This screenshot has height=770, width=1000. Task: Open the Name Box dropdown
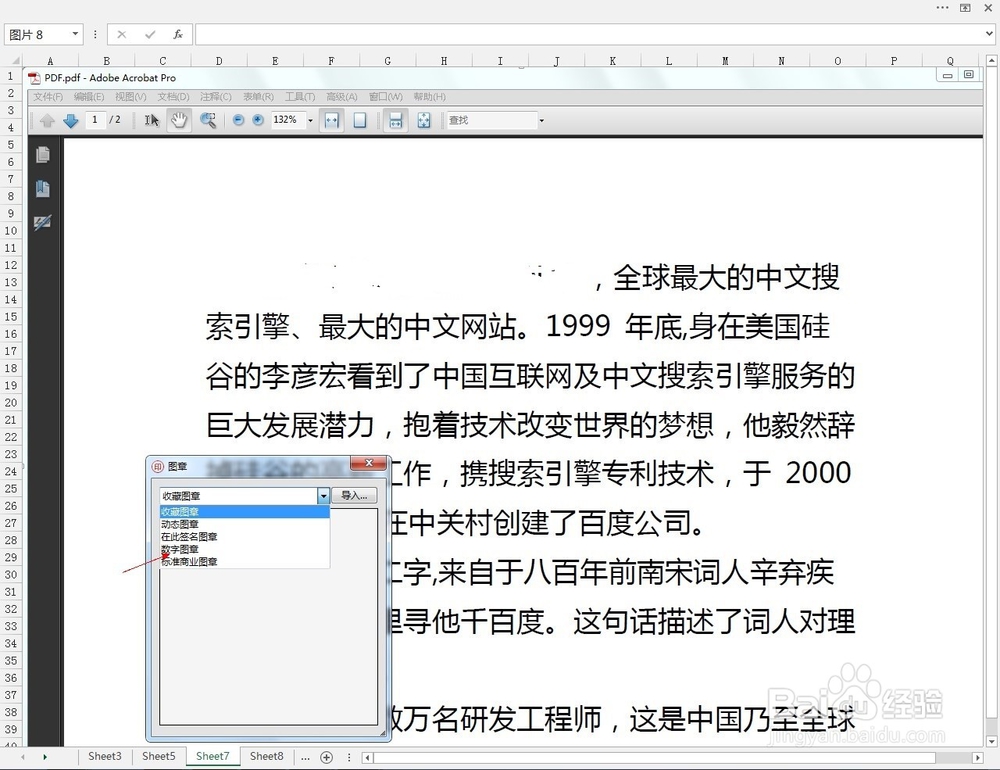coord(75,34)
